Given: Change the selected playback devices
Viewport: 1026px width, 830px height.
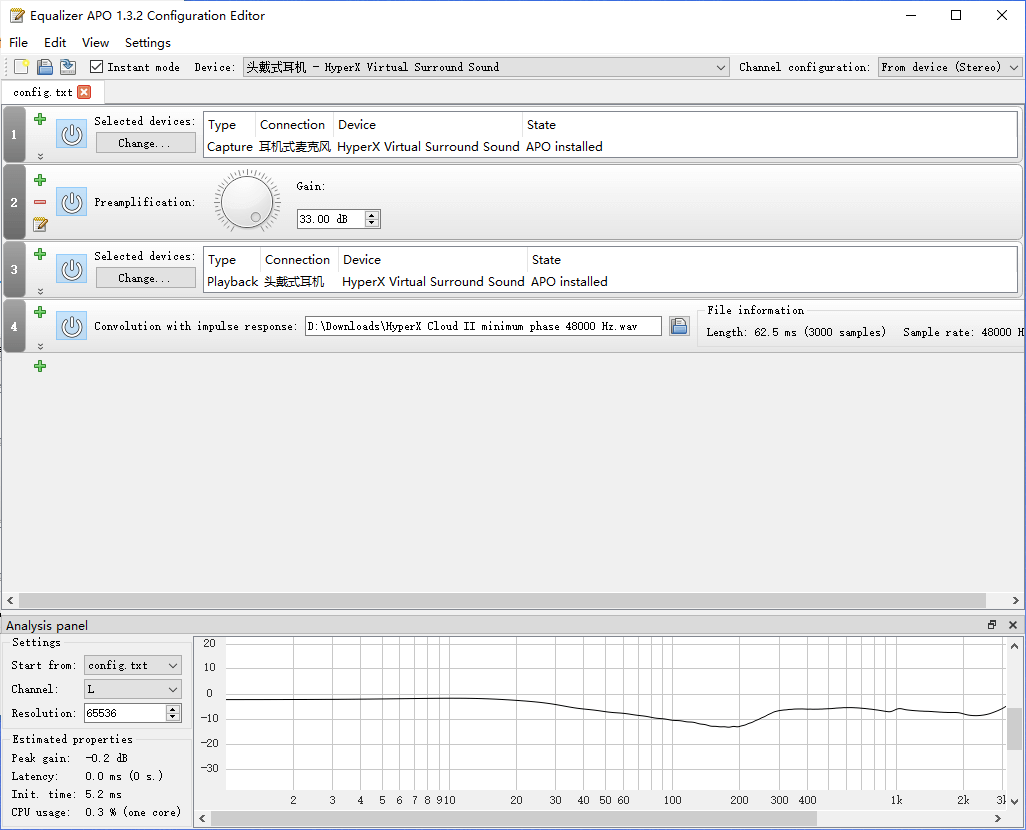Looking at the screenshot, I should click(145, 277).
